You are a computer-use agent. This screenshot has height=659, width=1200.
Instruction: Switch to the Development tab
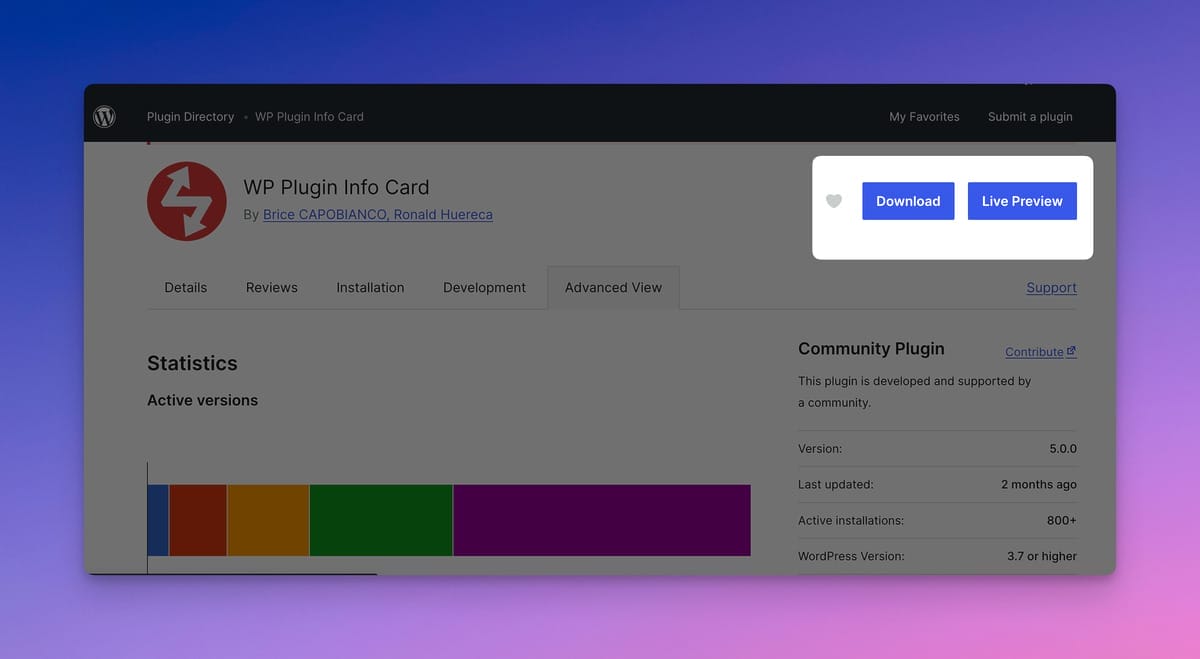point(484,288)
